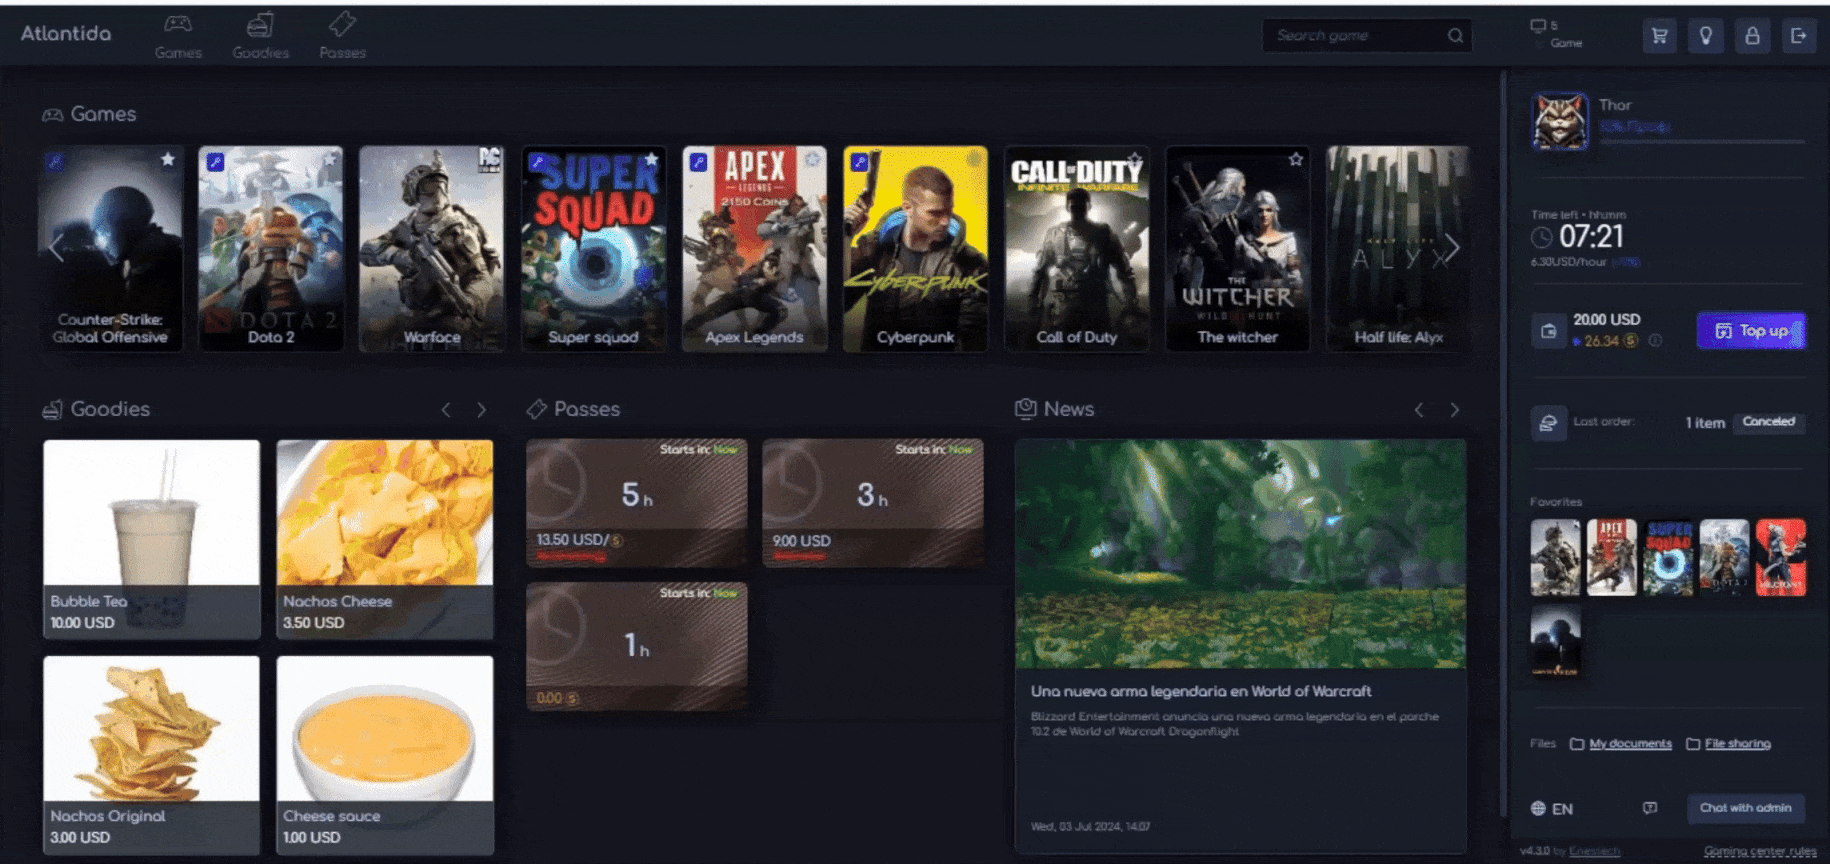This screenshot has height=864, width=1830.
Task: Show next games with right arrow
Action: [1452, 248]
